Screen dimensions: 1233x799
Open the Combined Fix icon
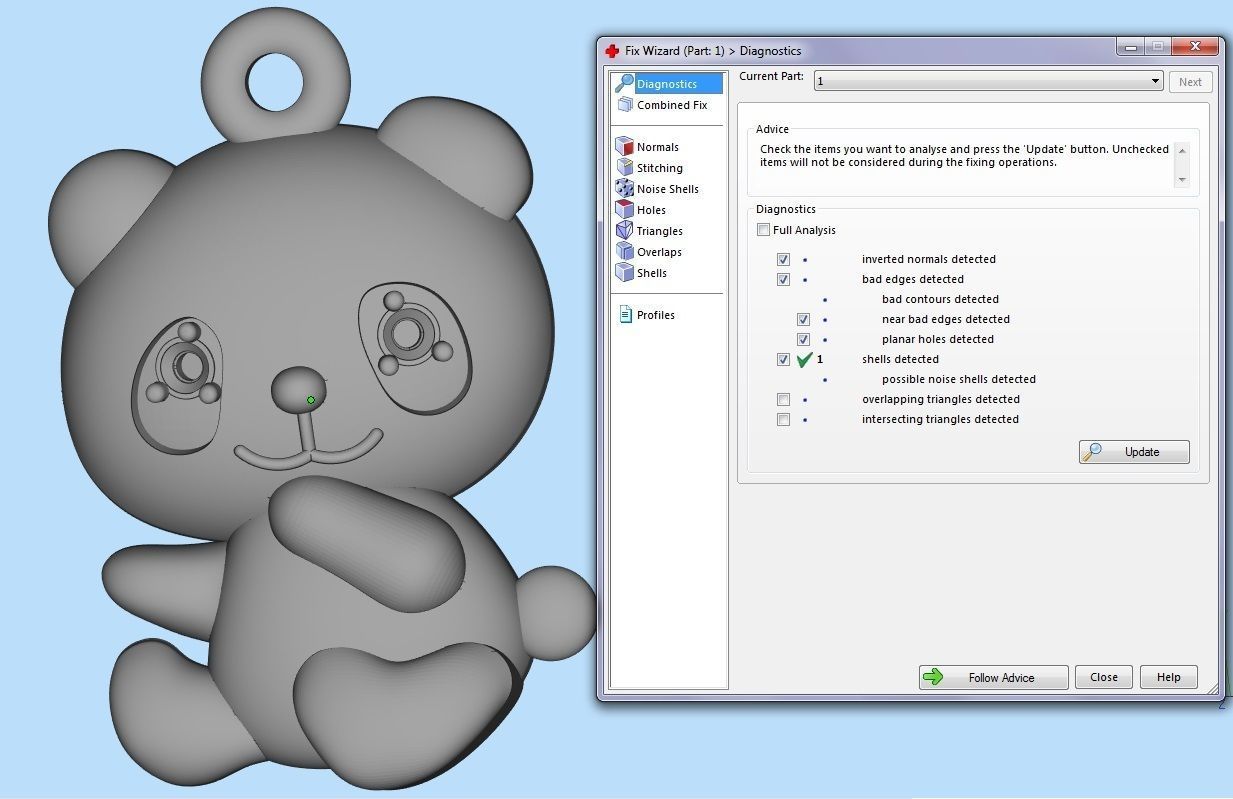pyautogui.click(x=625, y=105)
